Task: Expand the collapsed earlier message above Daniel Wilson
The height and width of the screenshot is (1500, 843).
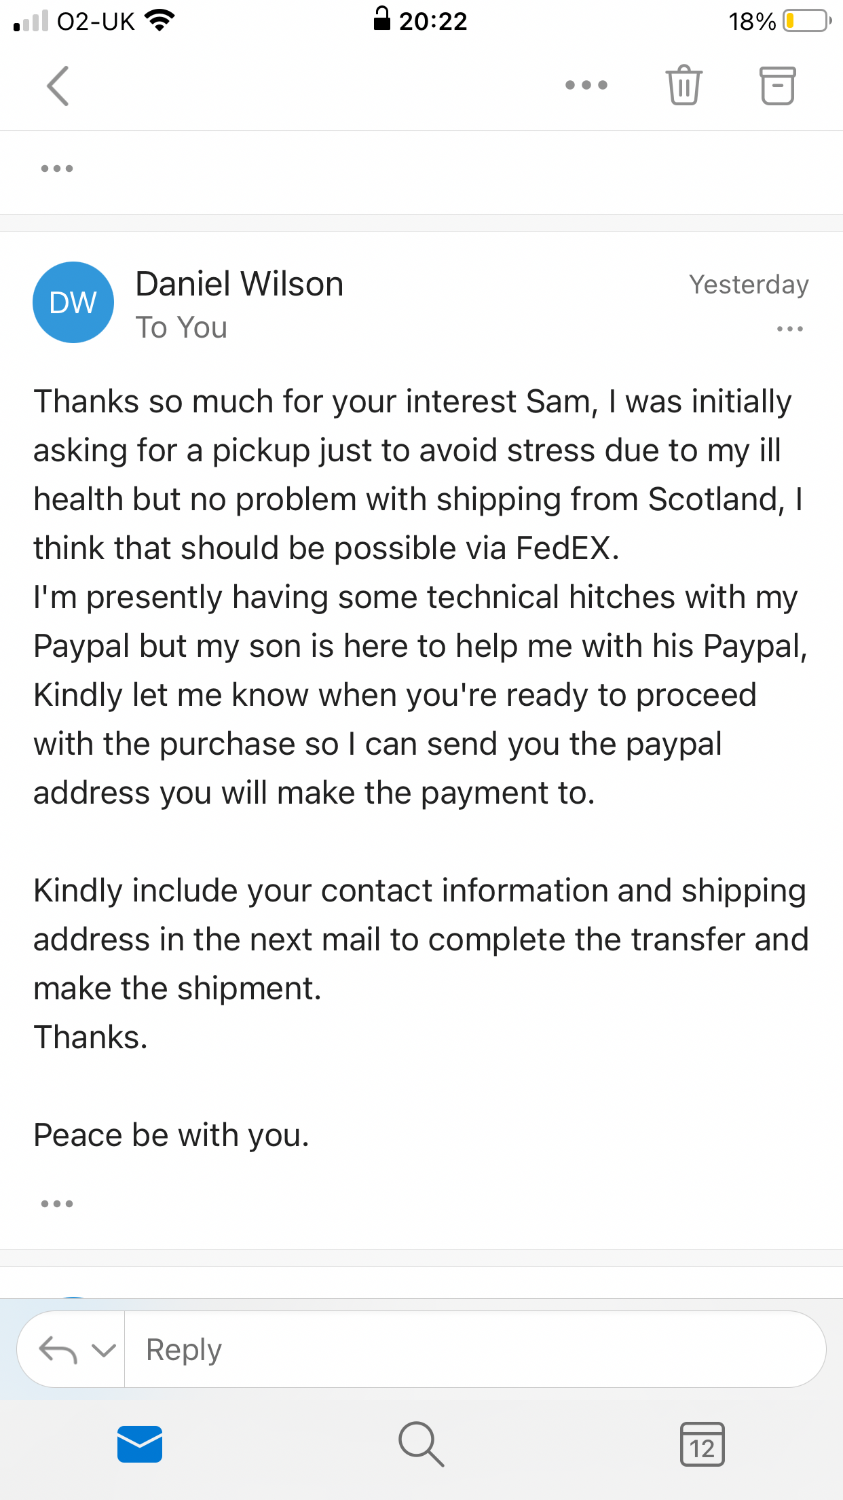Action: coord(57,168)
